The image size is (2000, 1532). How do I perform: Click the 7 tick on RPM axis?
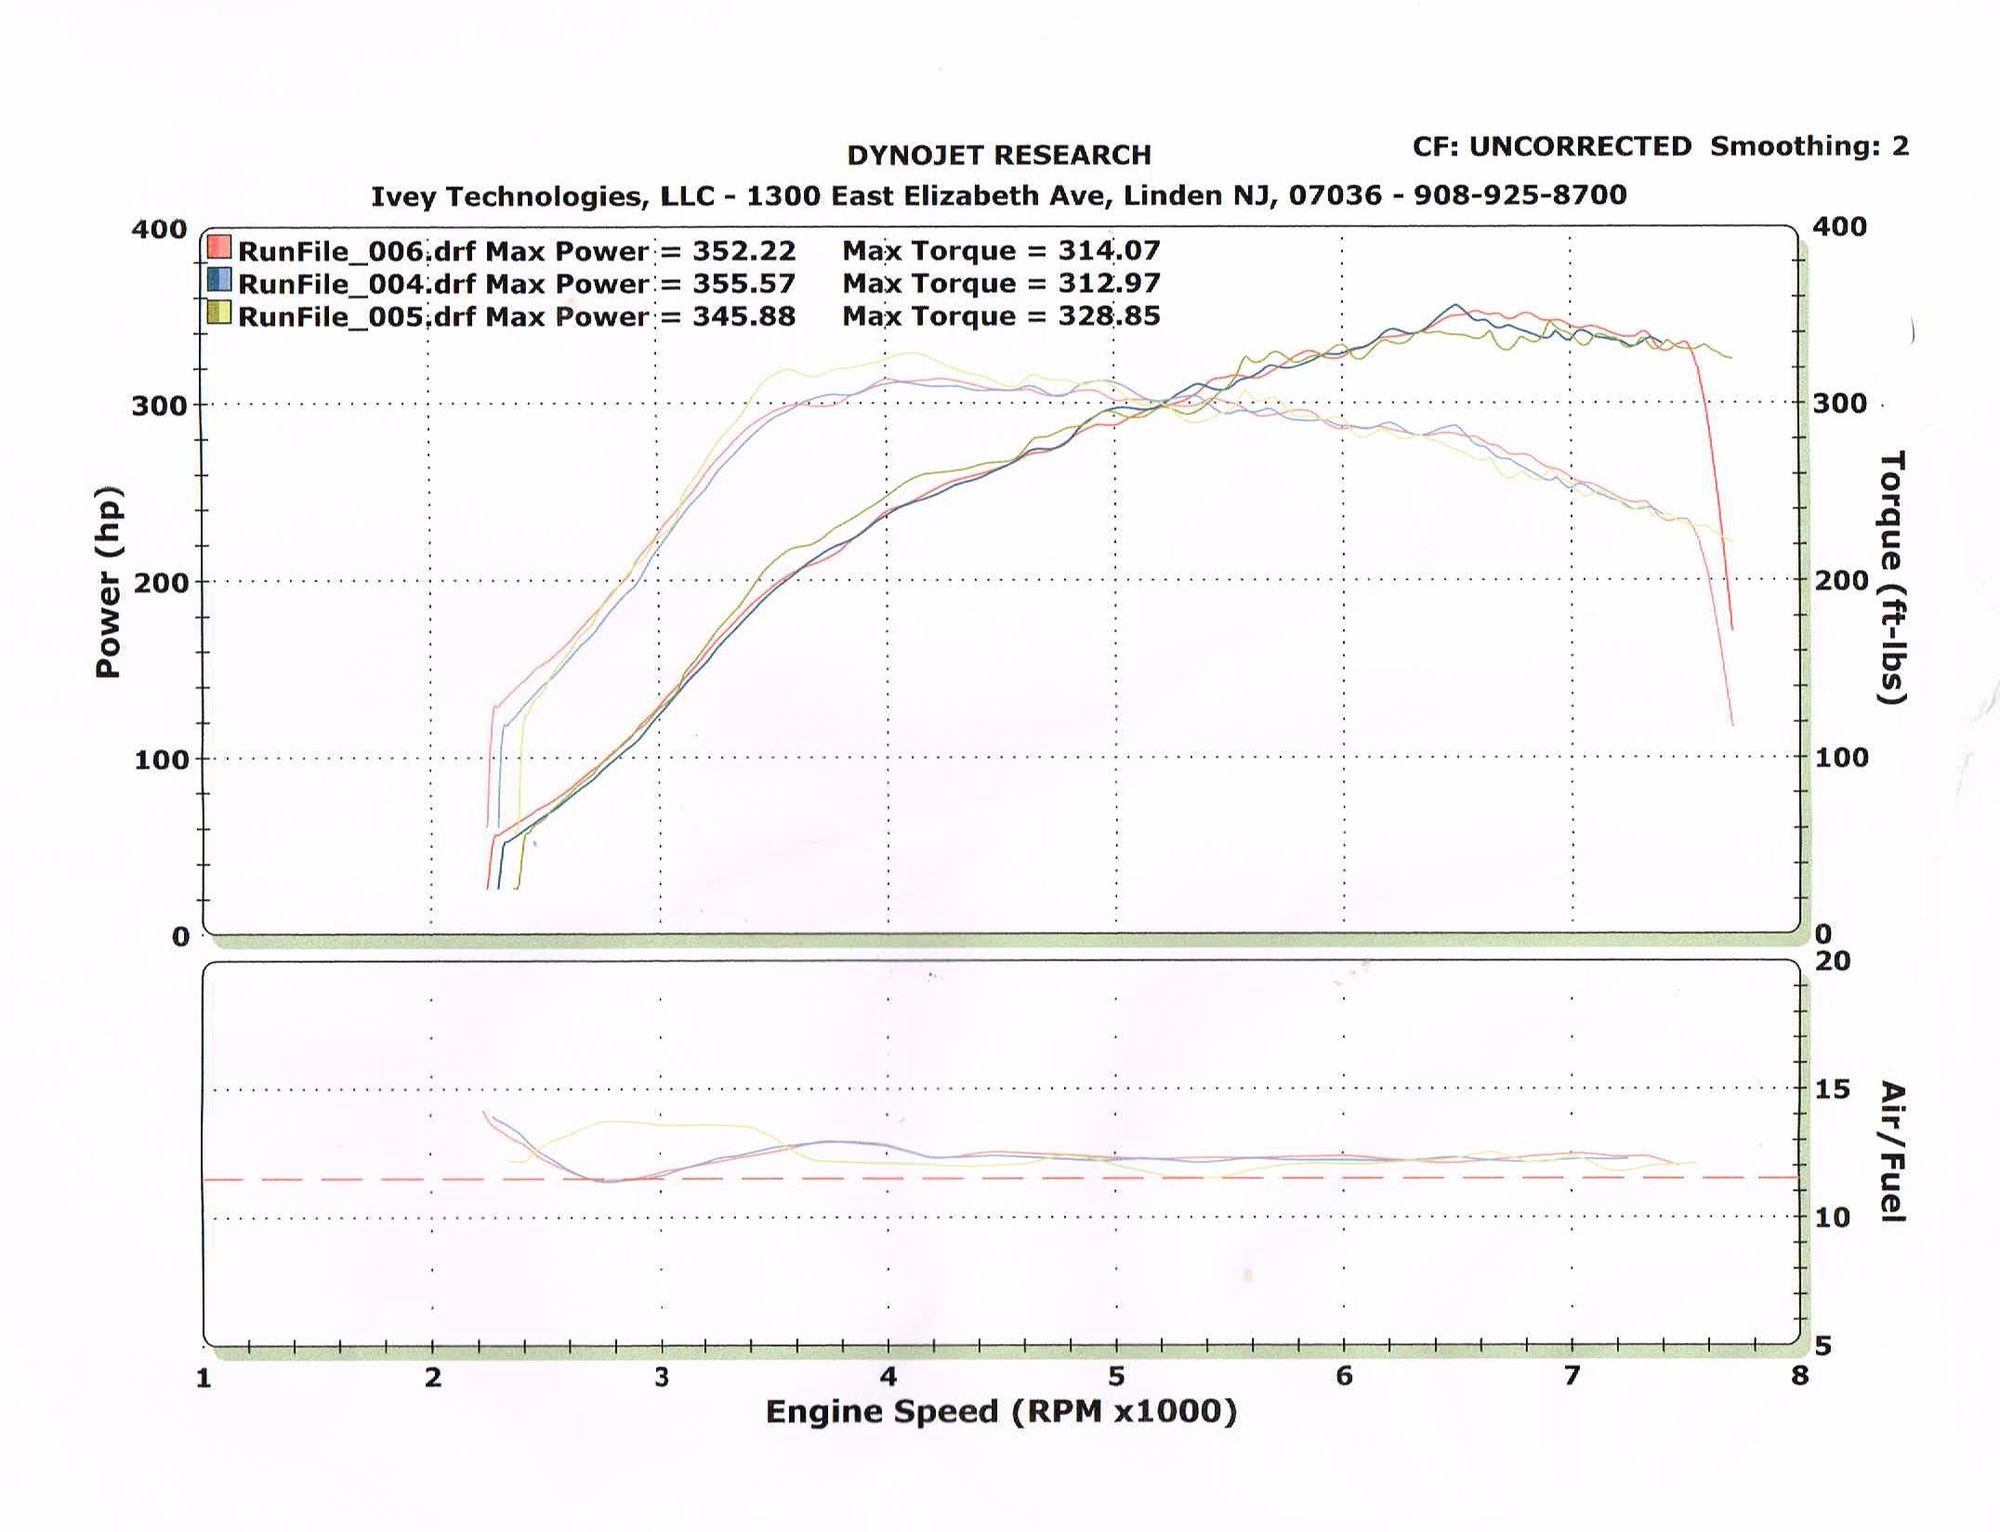point(1571,1376)
